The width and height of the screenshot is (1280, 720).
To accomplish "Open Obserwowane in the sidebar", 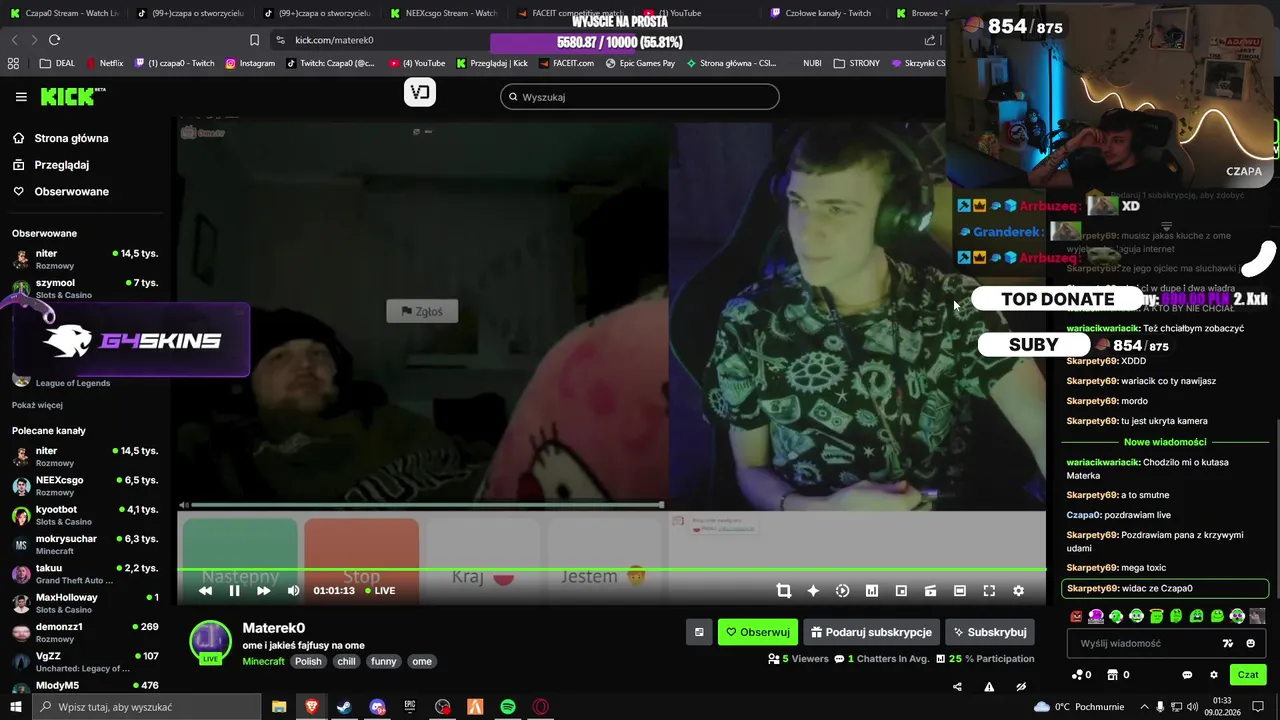I will [x=61, y=191].
